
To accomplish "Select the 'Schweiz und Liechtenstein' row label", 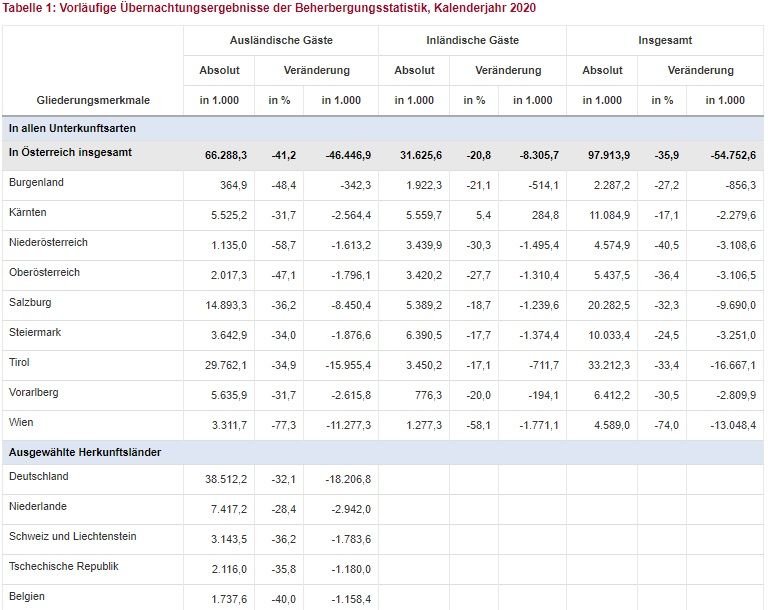I will pyautogui.click(x=72, y=537).
